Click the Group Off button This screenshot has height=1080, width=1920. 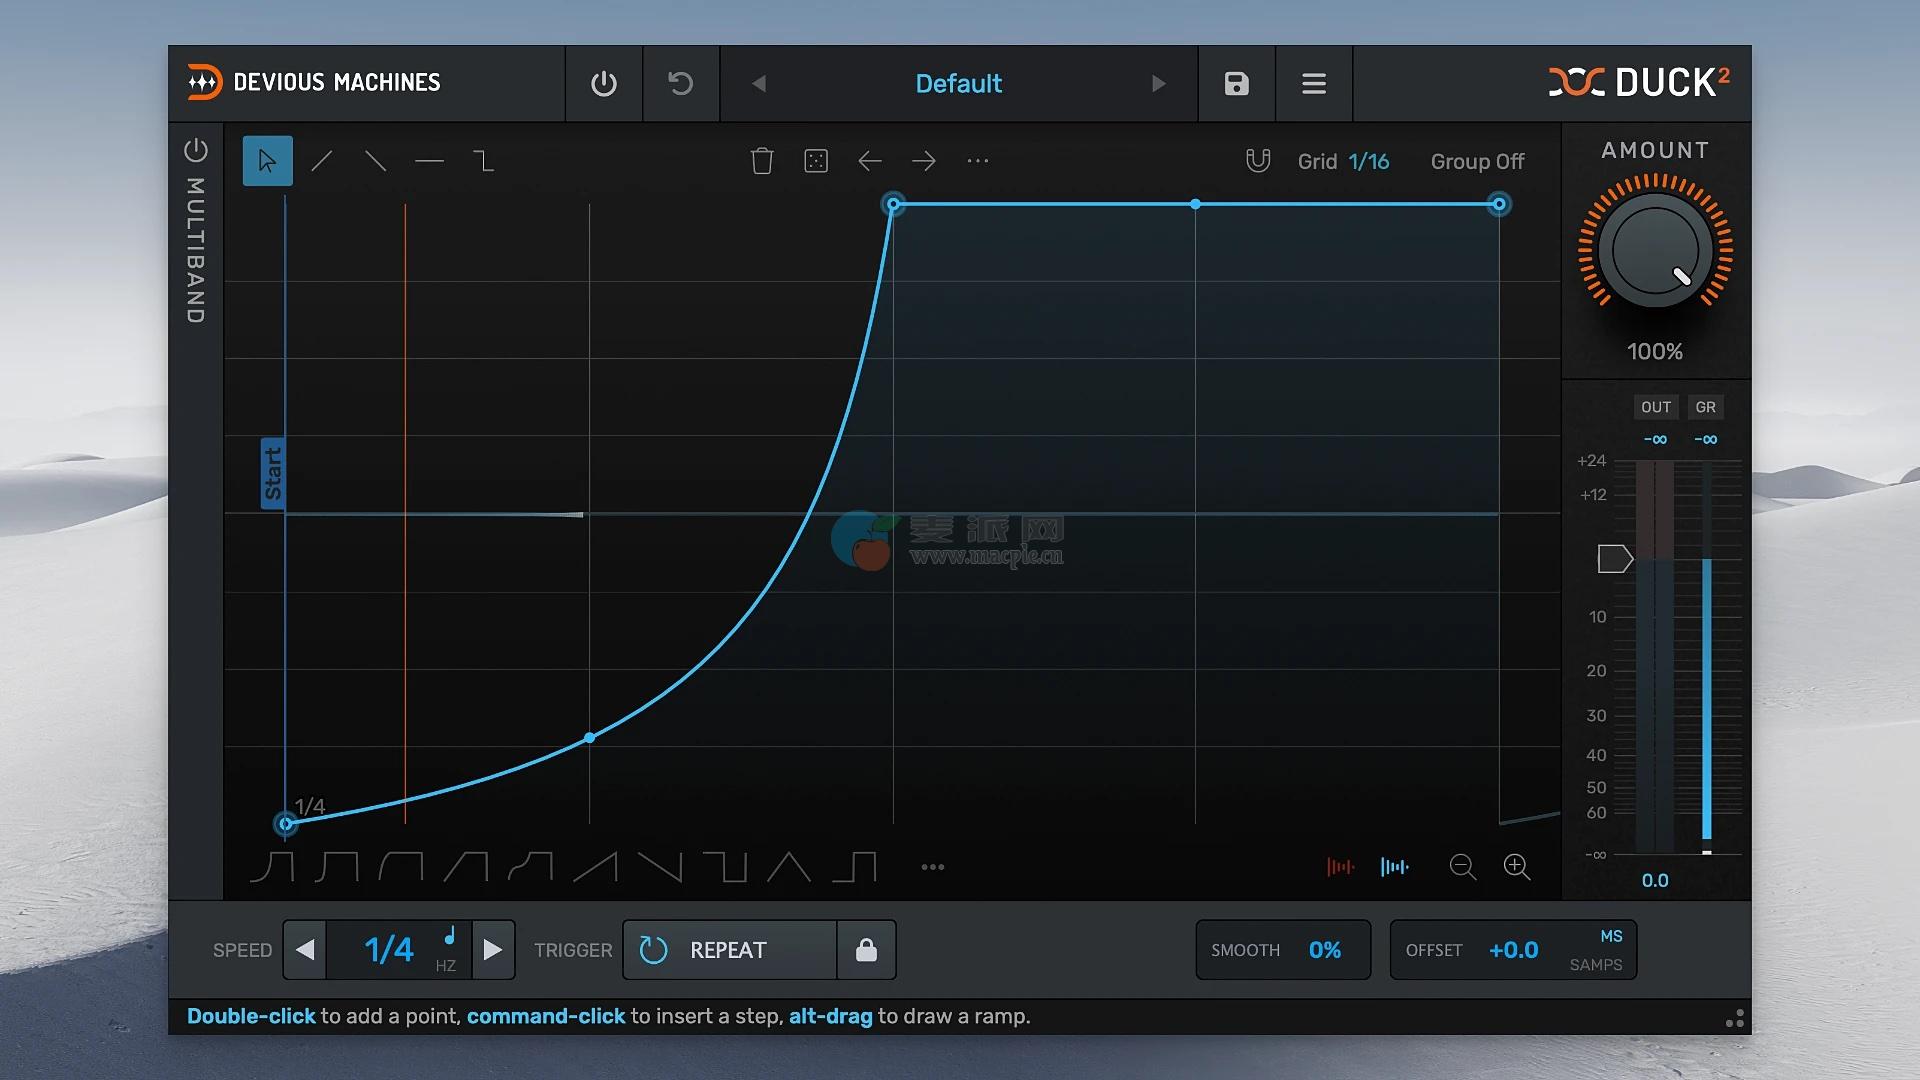1477,162
